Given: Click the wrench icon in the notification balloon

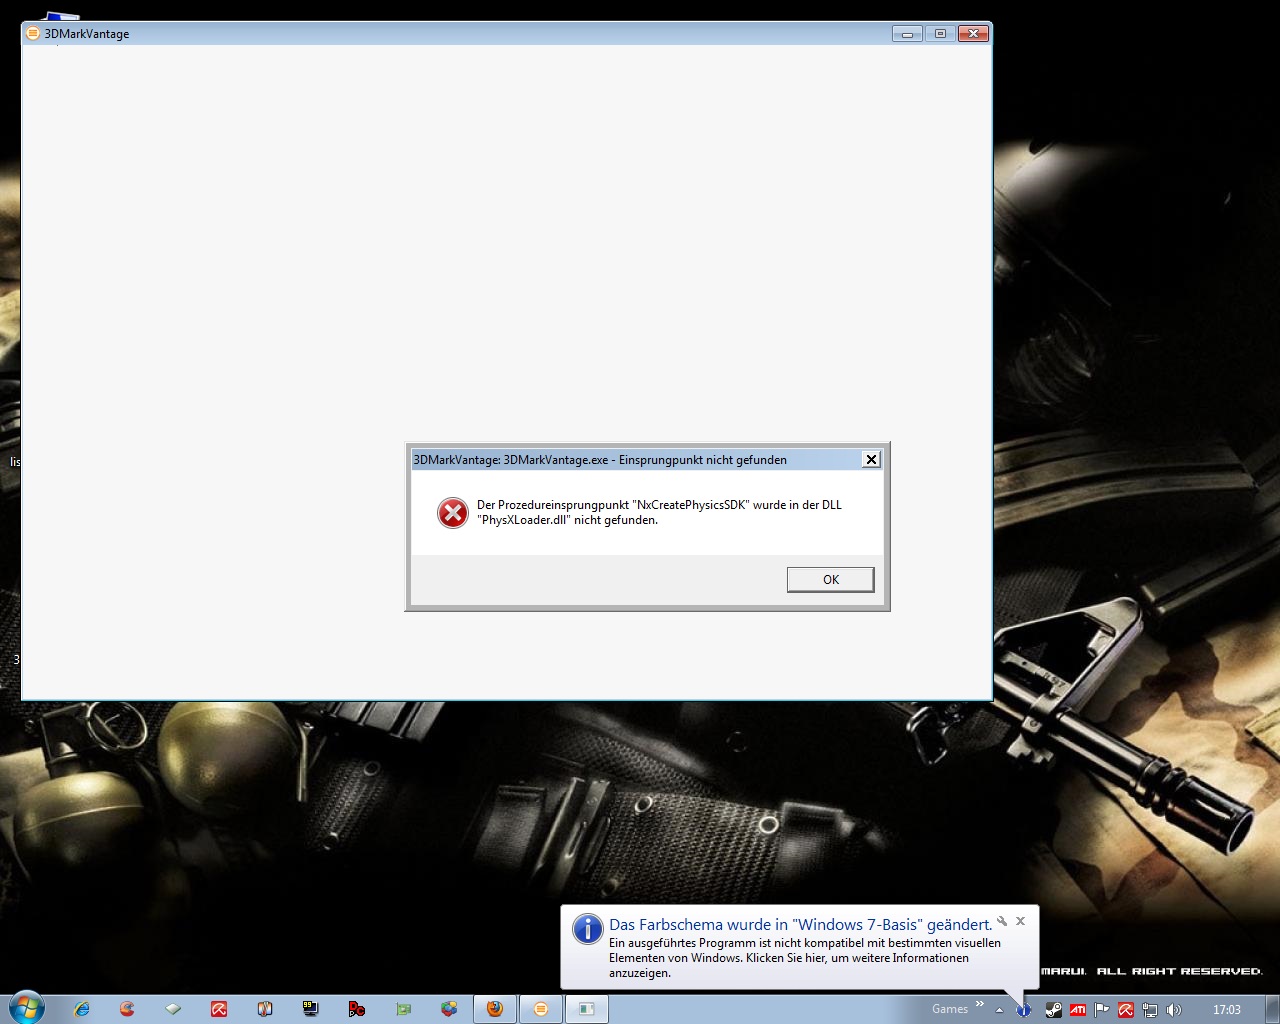Looking at the screenshot, I should pos(1002,921).
